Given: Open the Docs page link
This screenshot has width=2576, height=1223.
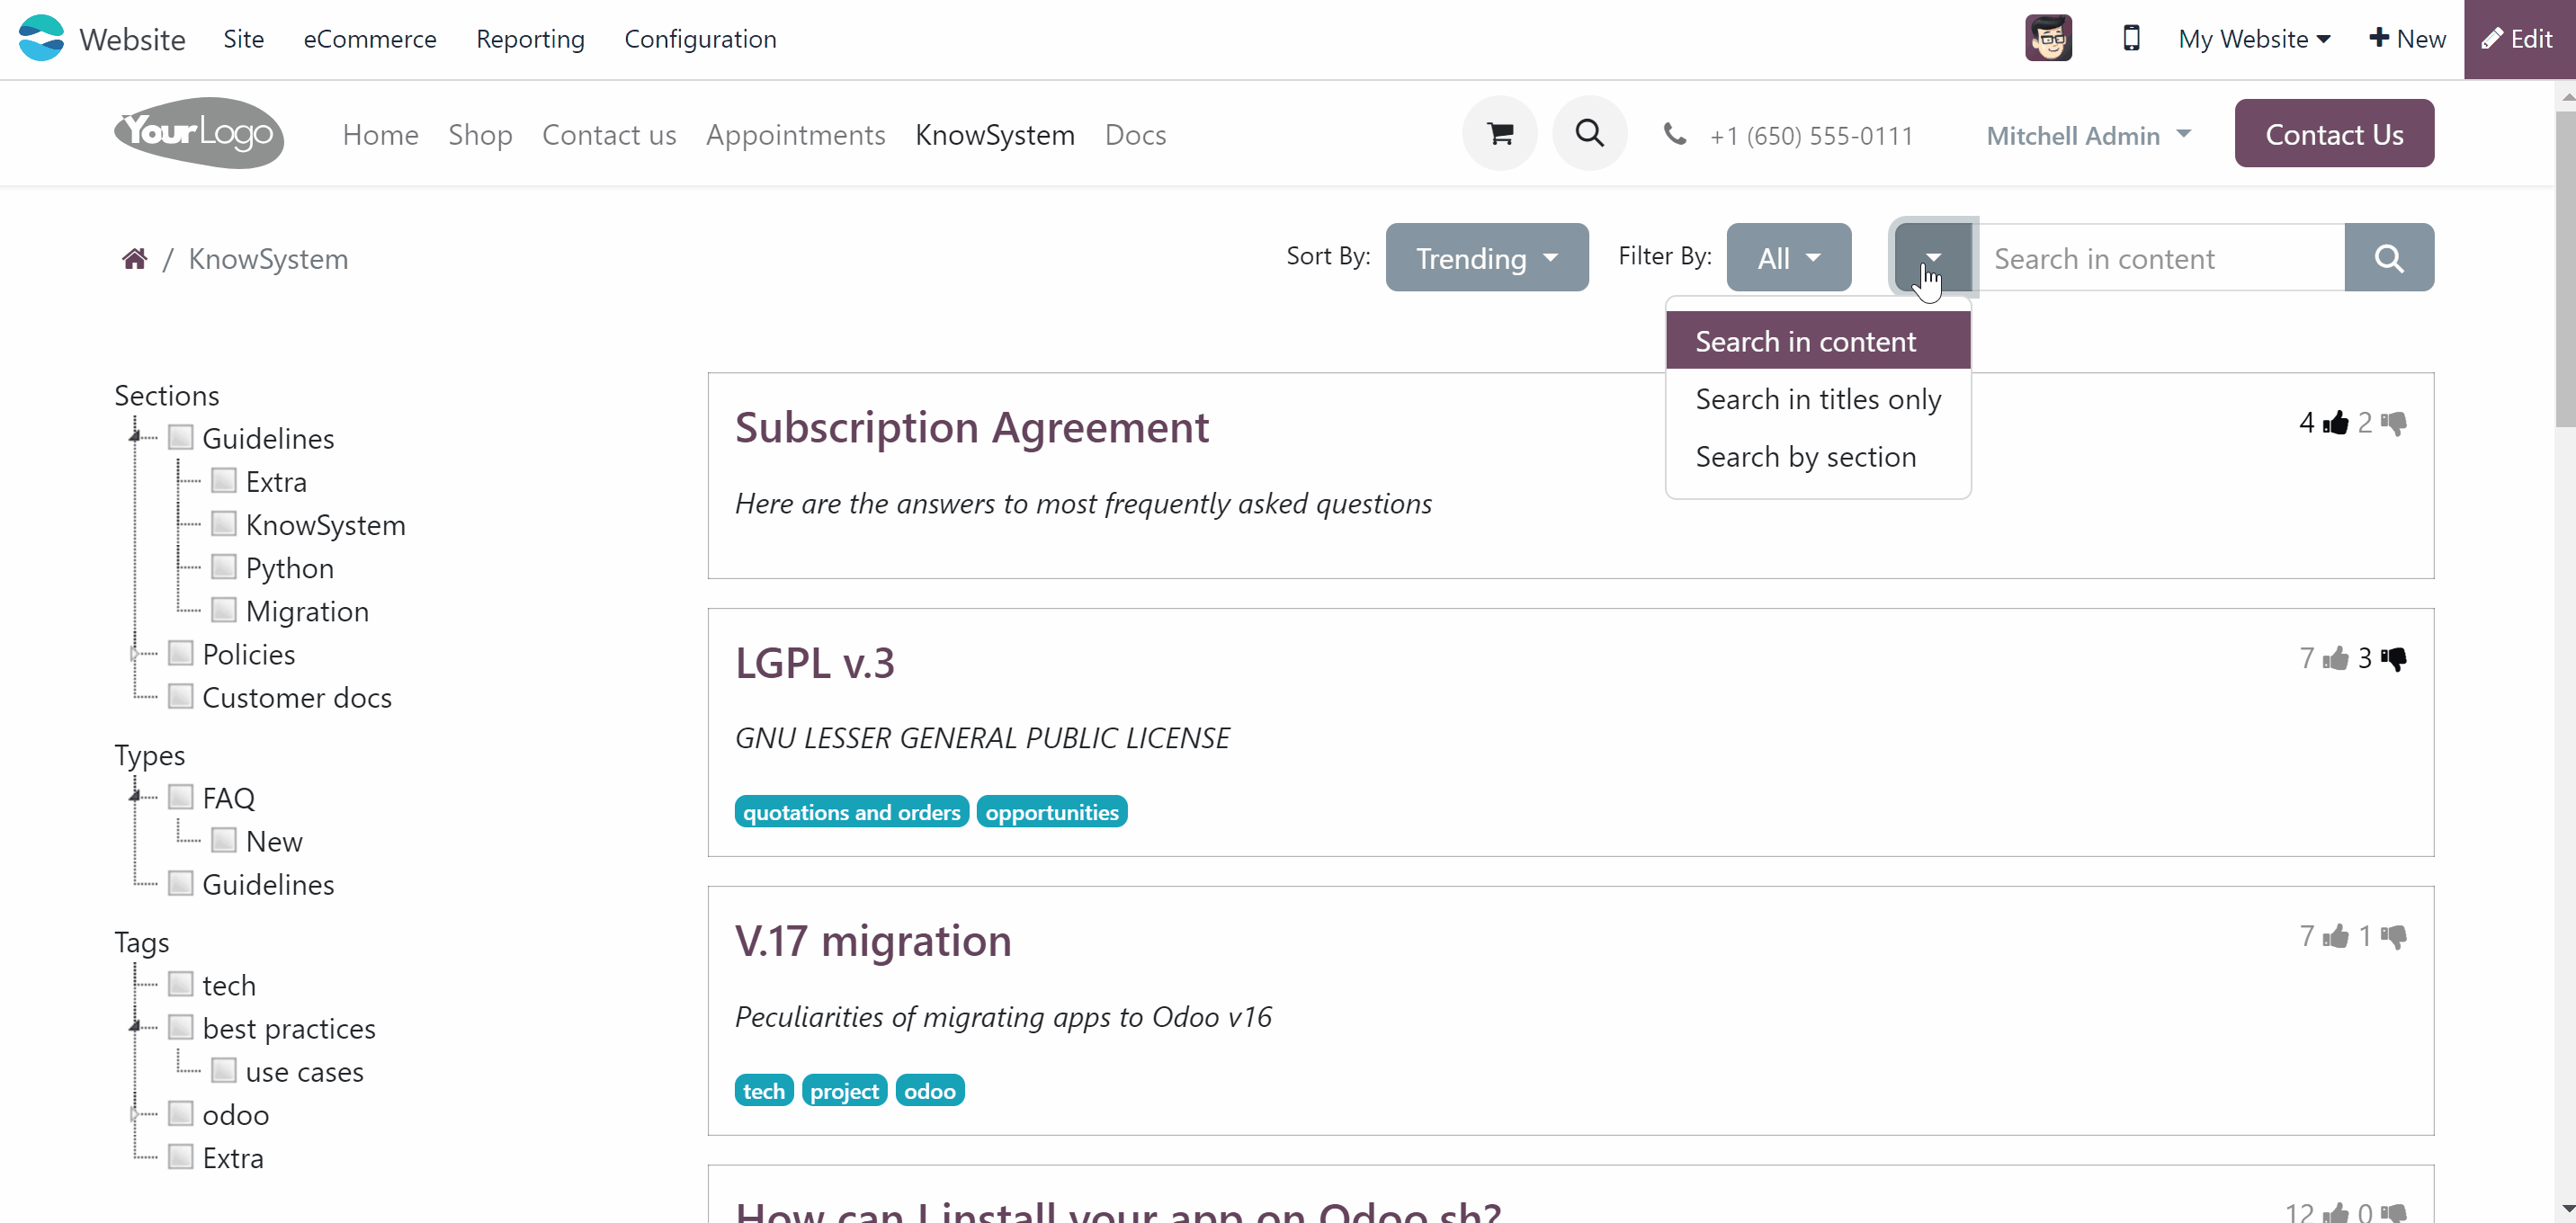Looking at the screenshot, I should click(1136, 134).
